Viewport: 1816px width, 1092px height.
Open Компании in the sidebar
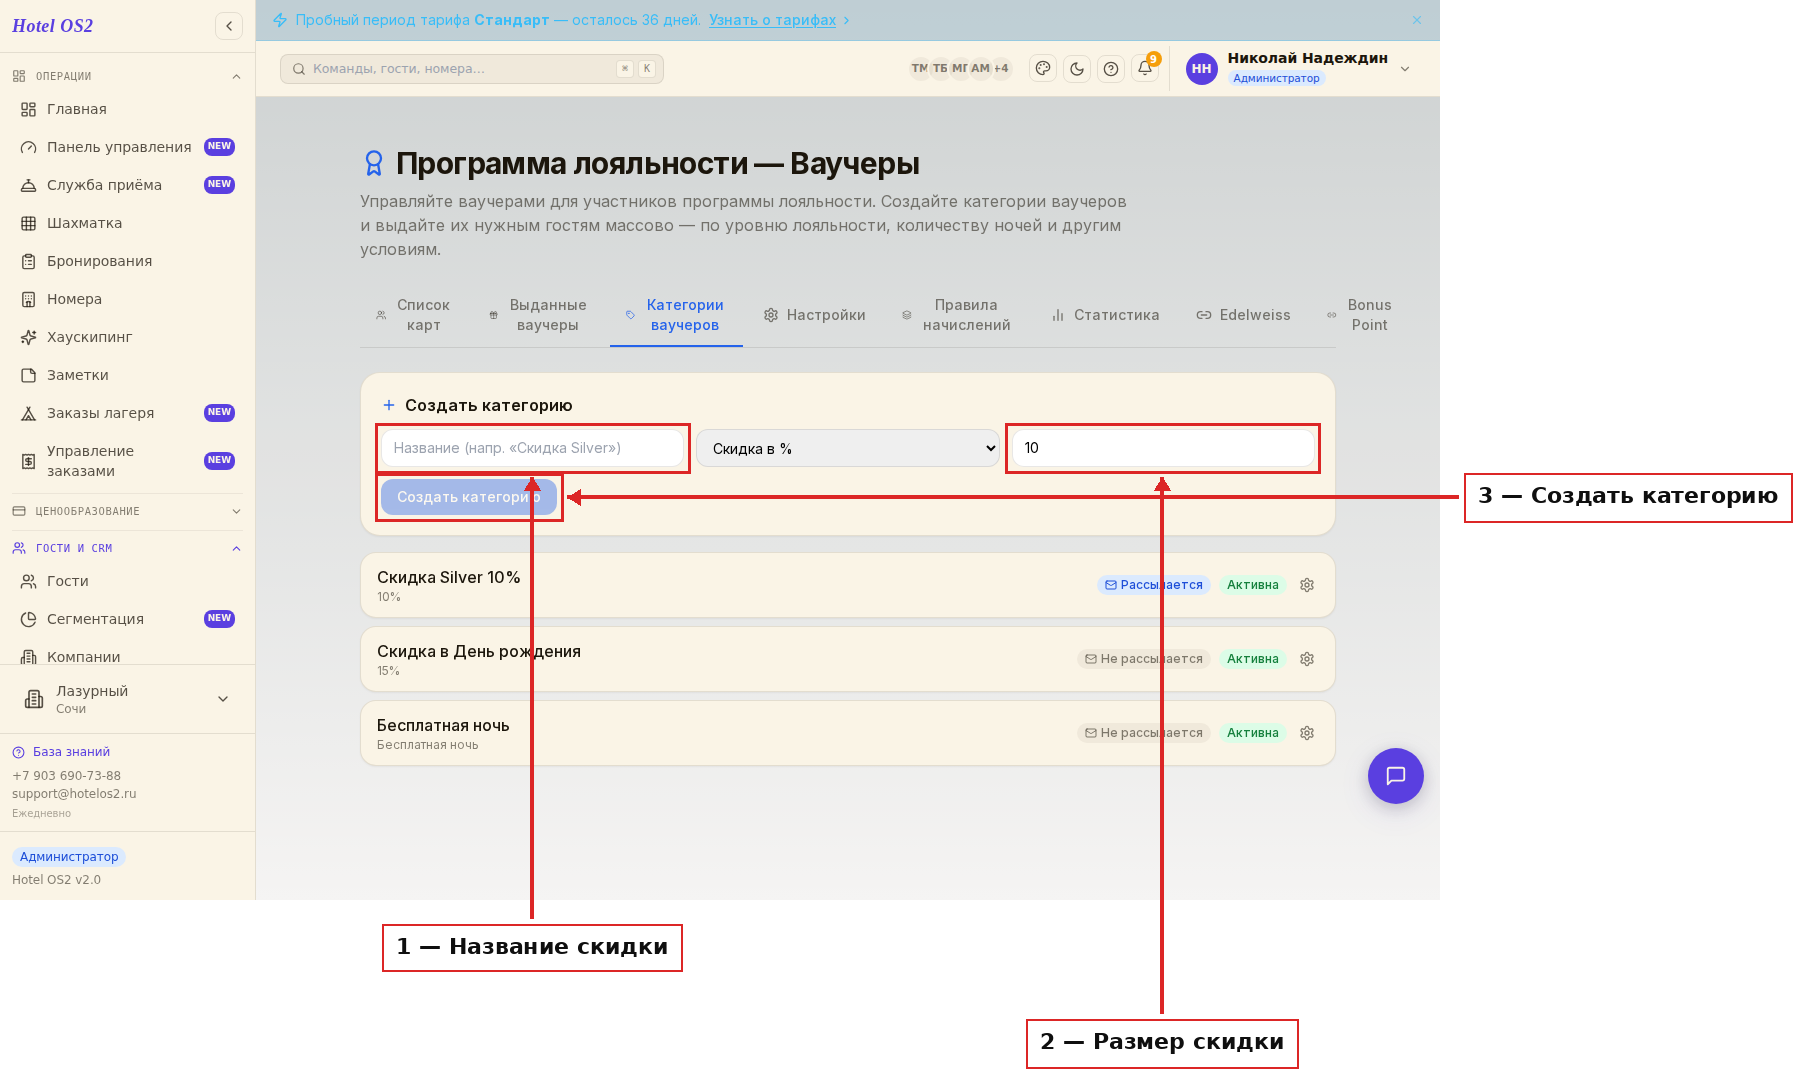coord(127,656)
